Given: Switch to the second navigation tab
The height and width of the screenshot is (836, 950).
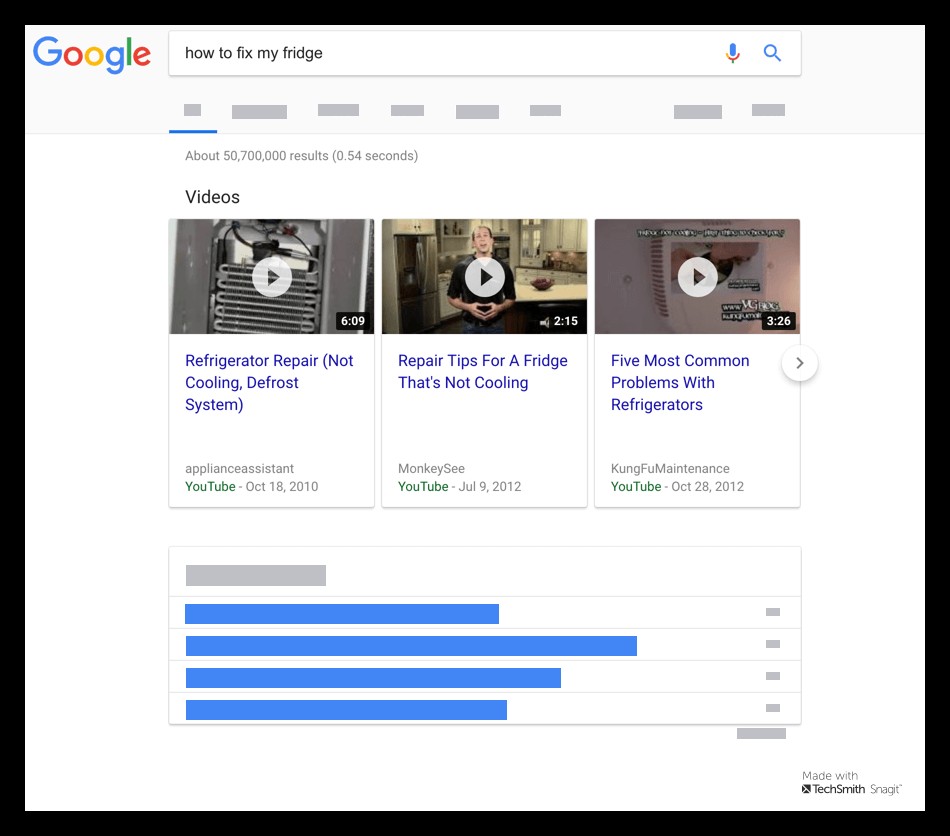Looking at the screenshot, I should coord(258,110).
